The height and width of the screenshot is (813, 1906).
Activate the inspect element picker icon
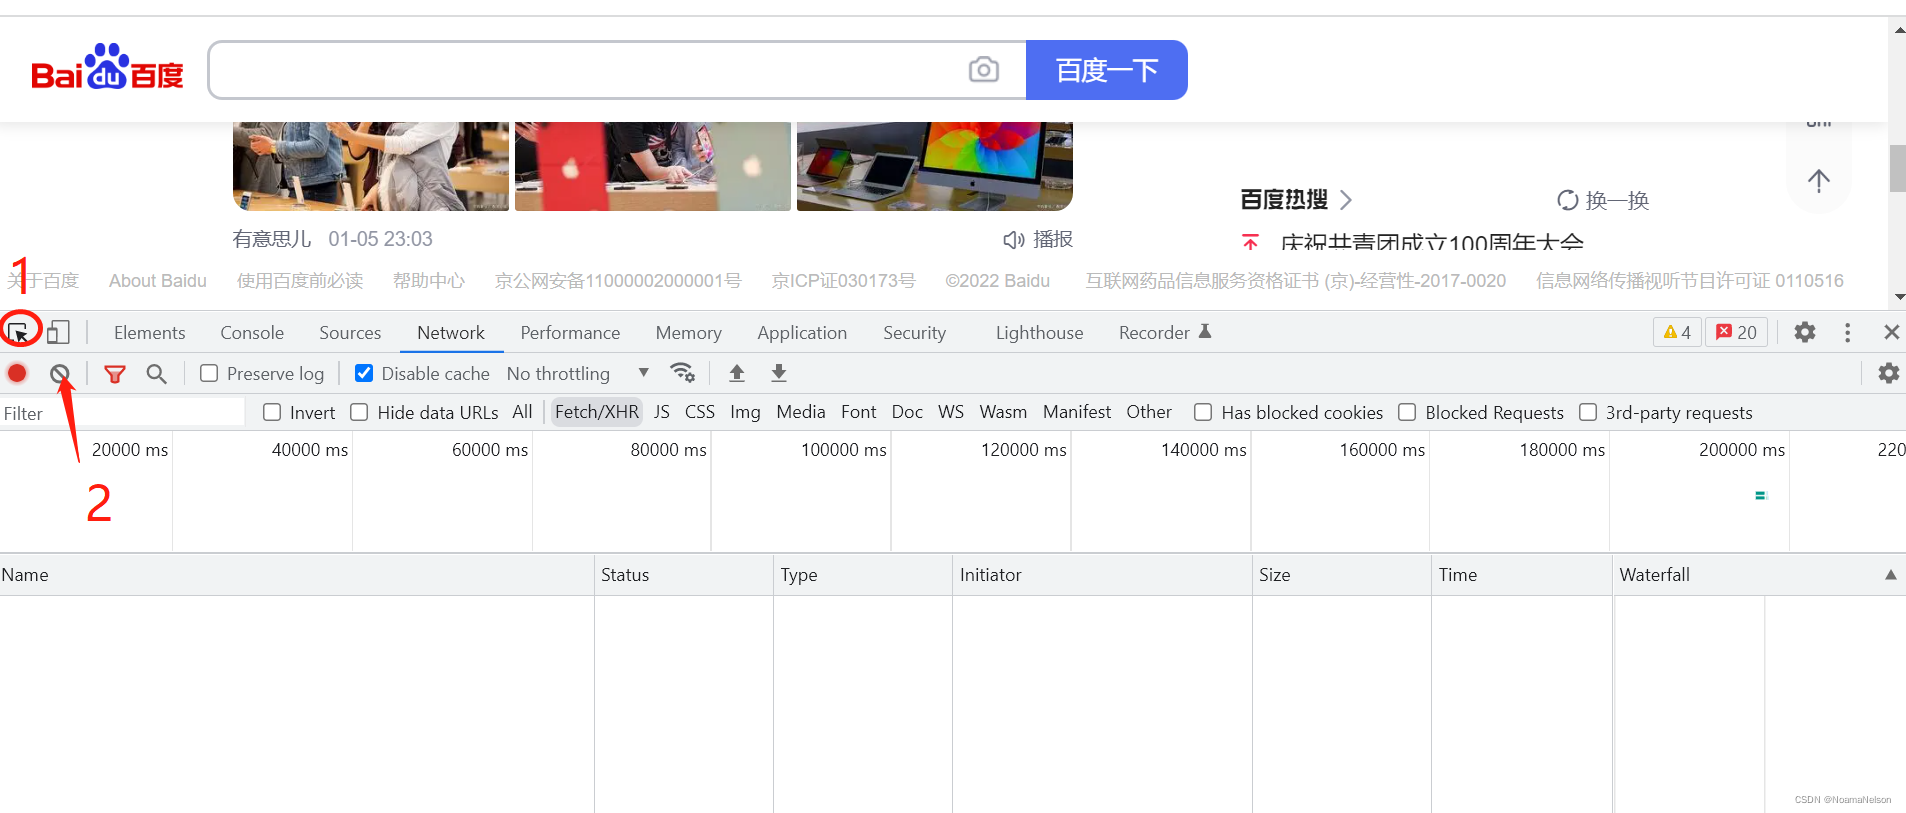pos(18,332)
